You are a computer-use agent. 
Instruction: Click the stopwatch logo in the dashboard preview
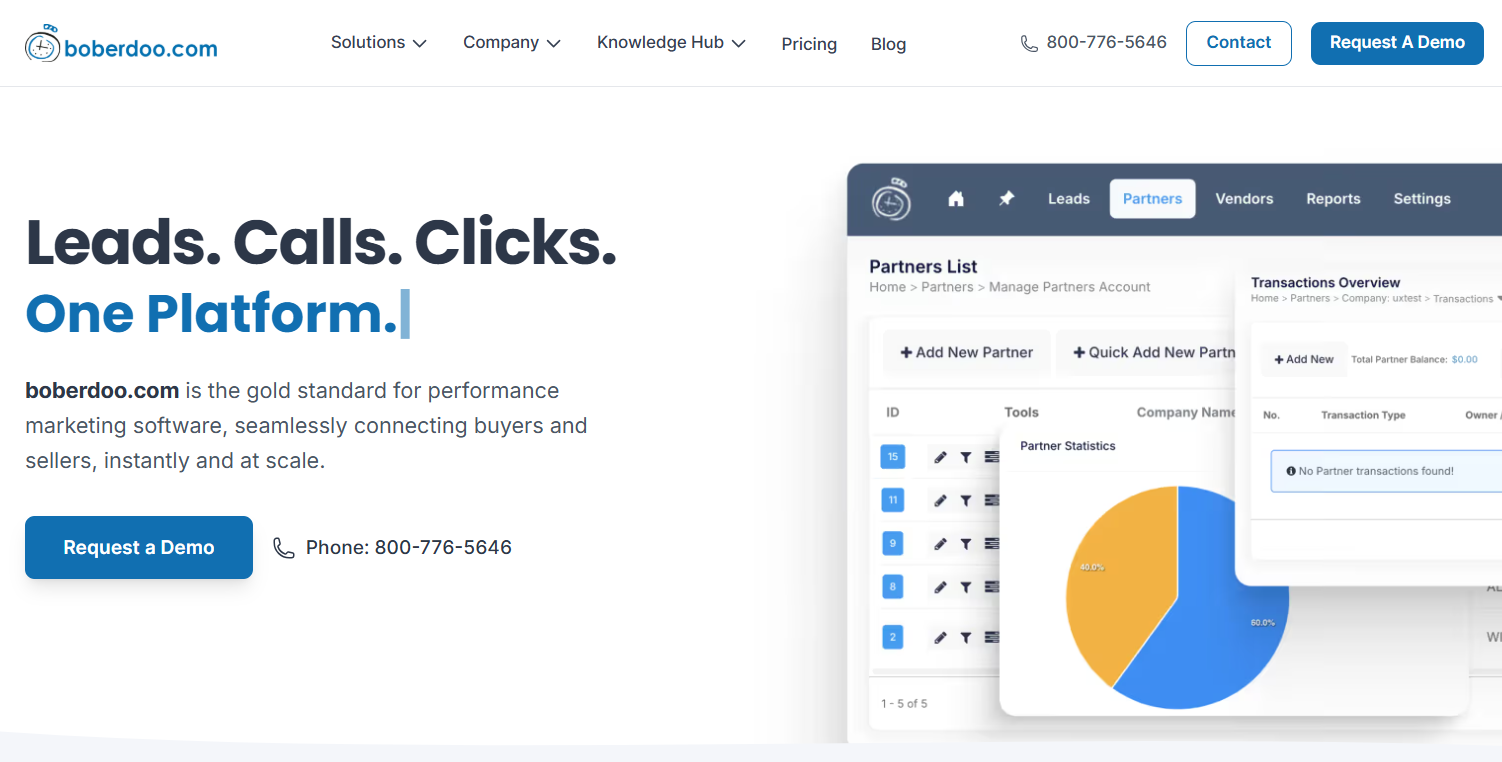(x=891, y=199)
